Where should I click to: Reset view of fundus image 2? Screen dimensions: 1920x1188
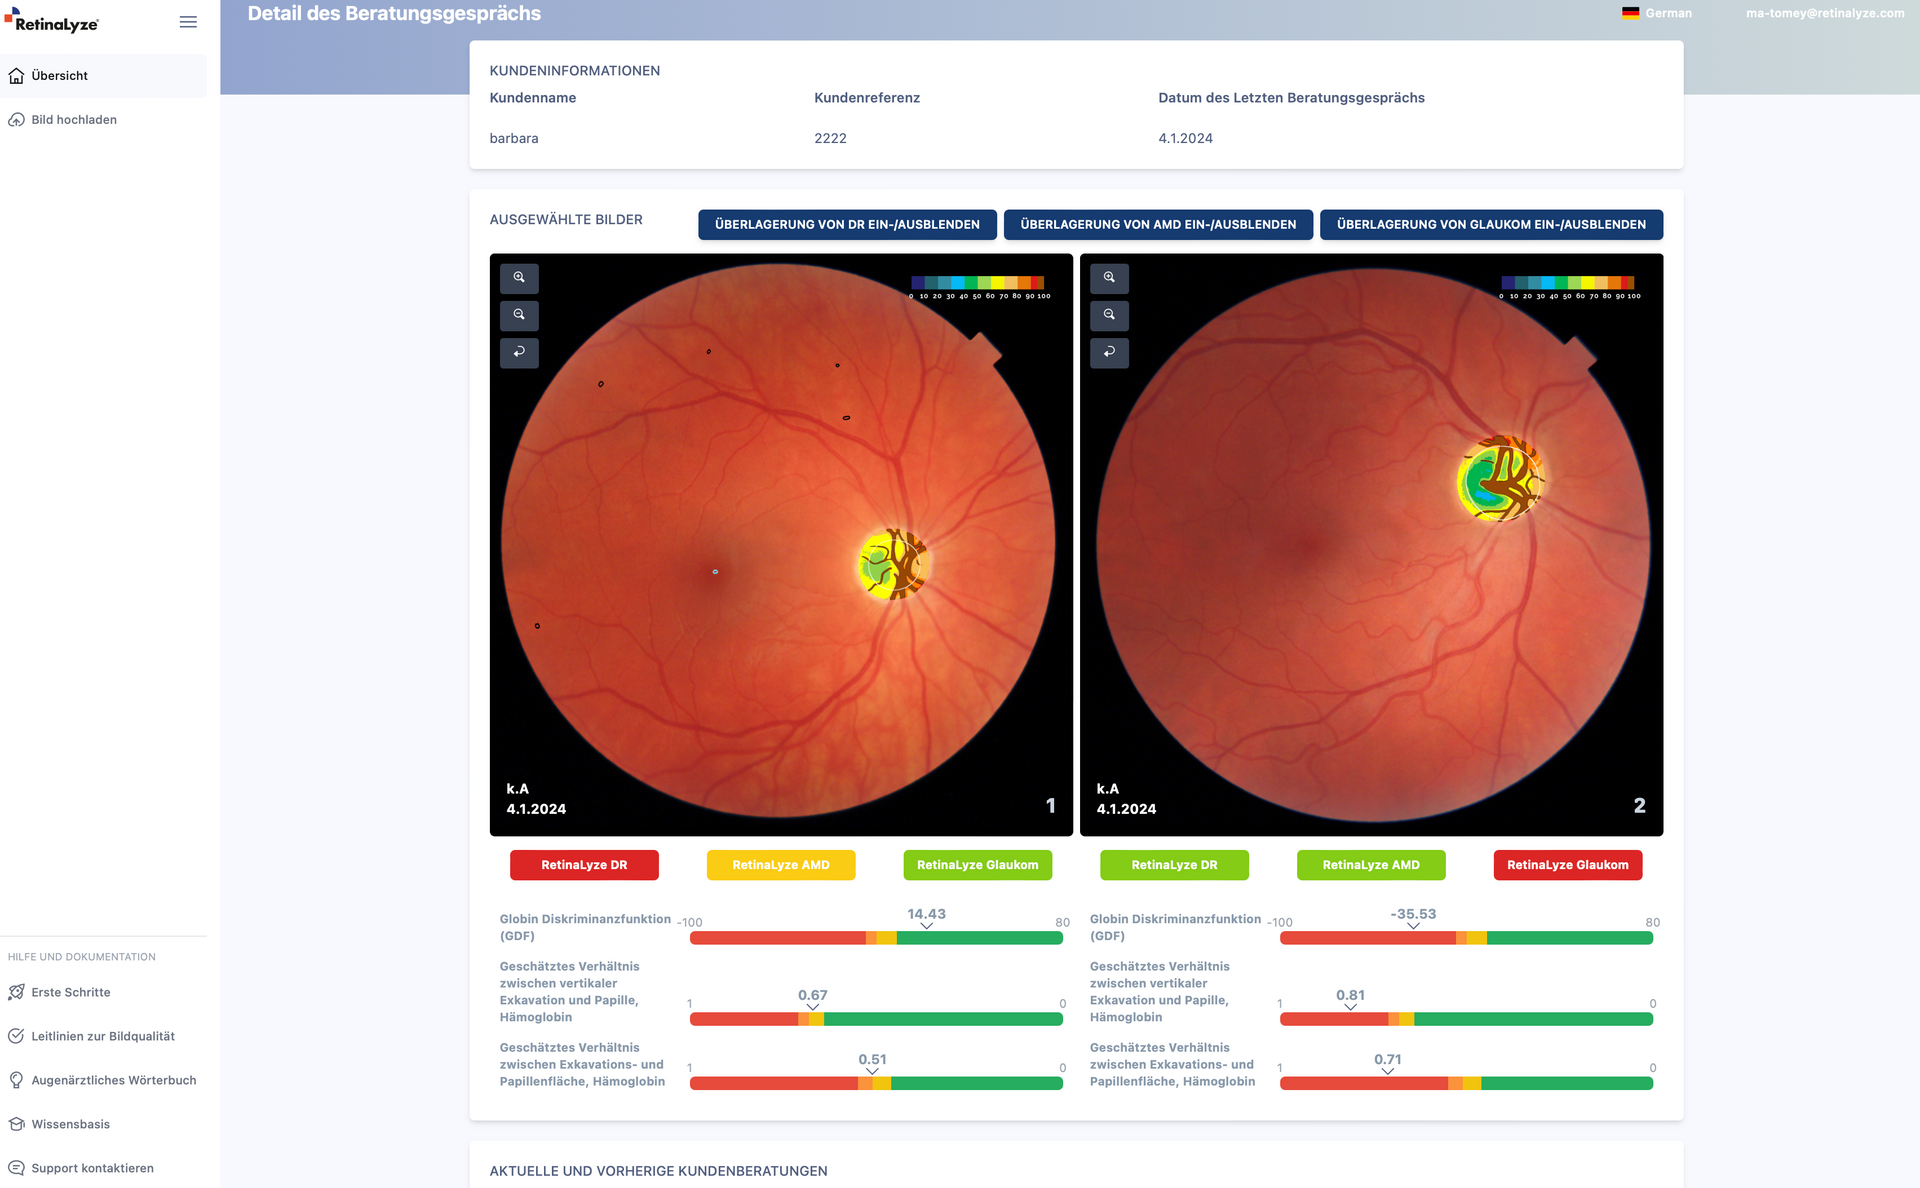pyautogui.click(x=1109, y=352)
